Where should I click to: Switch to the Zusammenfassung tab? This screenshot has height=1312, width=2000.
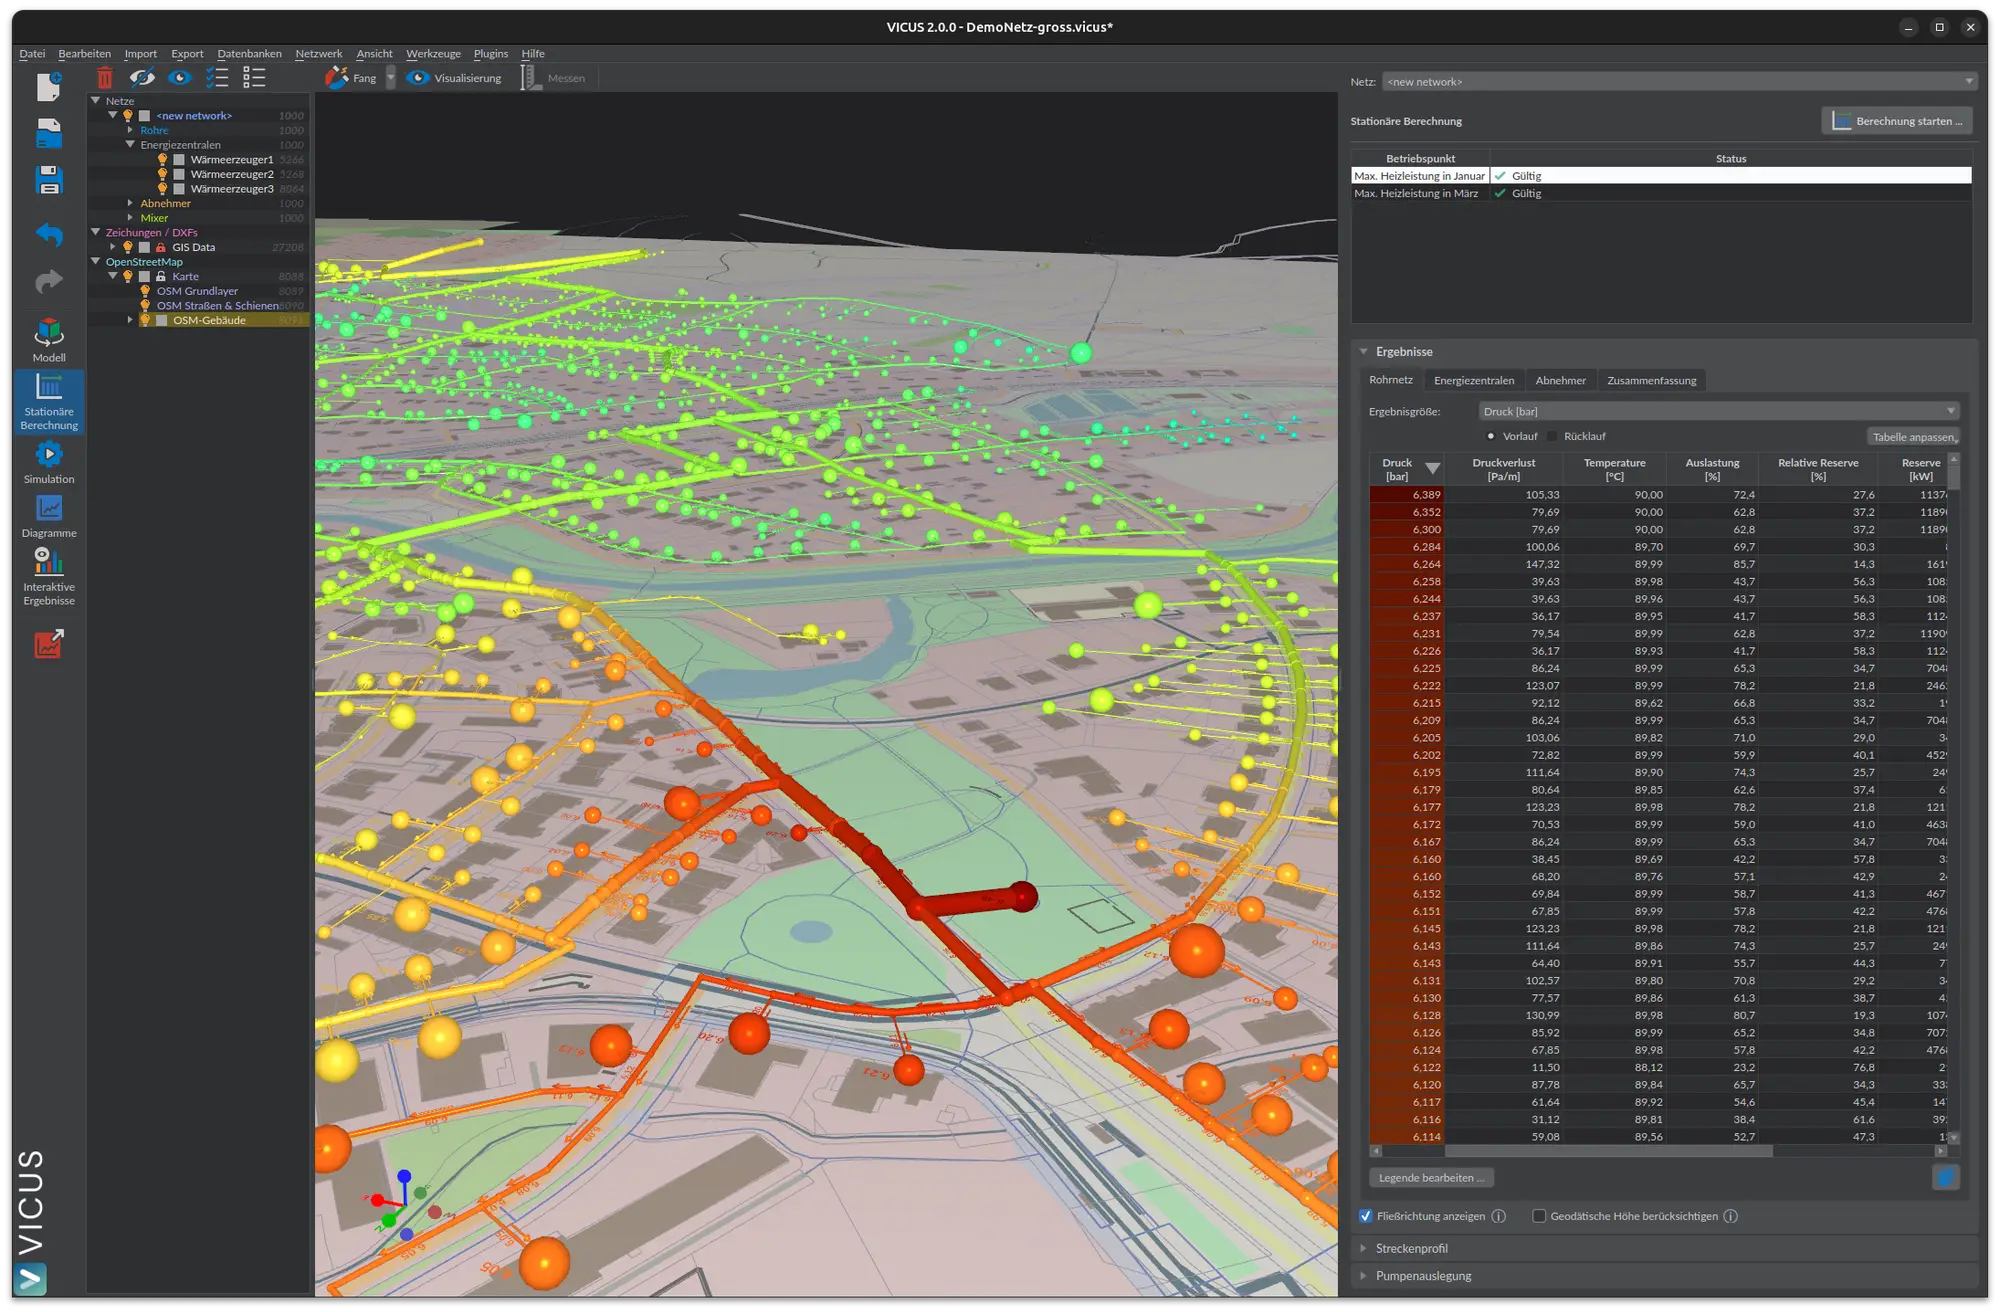click(1651, 380)
